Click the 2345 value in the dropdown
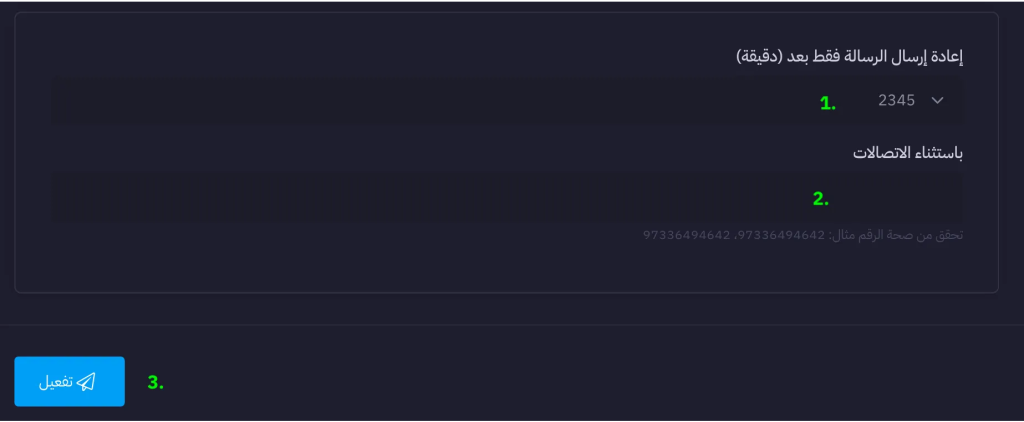Screen dimensions: 1024x422 point(896,101)
